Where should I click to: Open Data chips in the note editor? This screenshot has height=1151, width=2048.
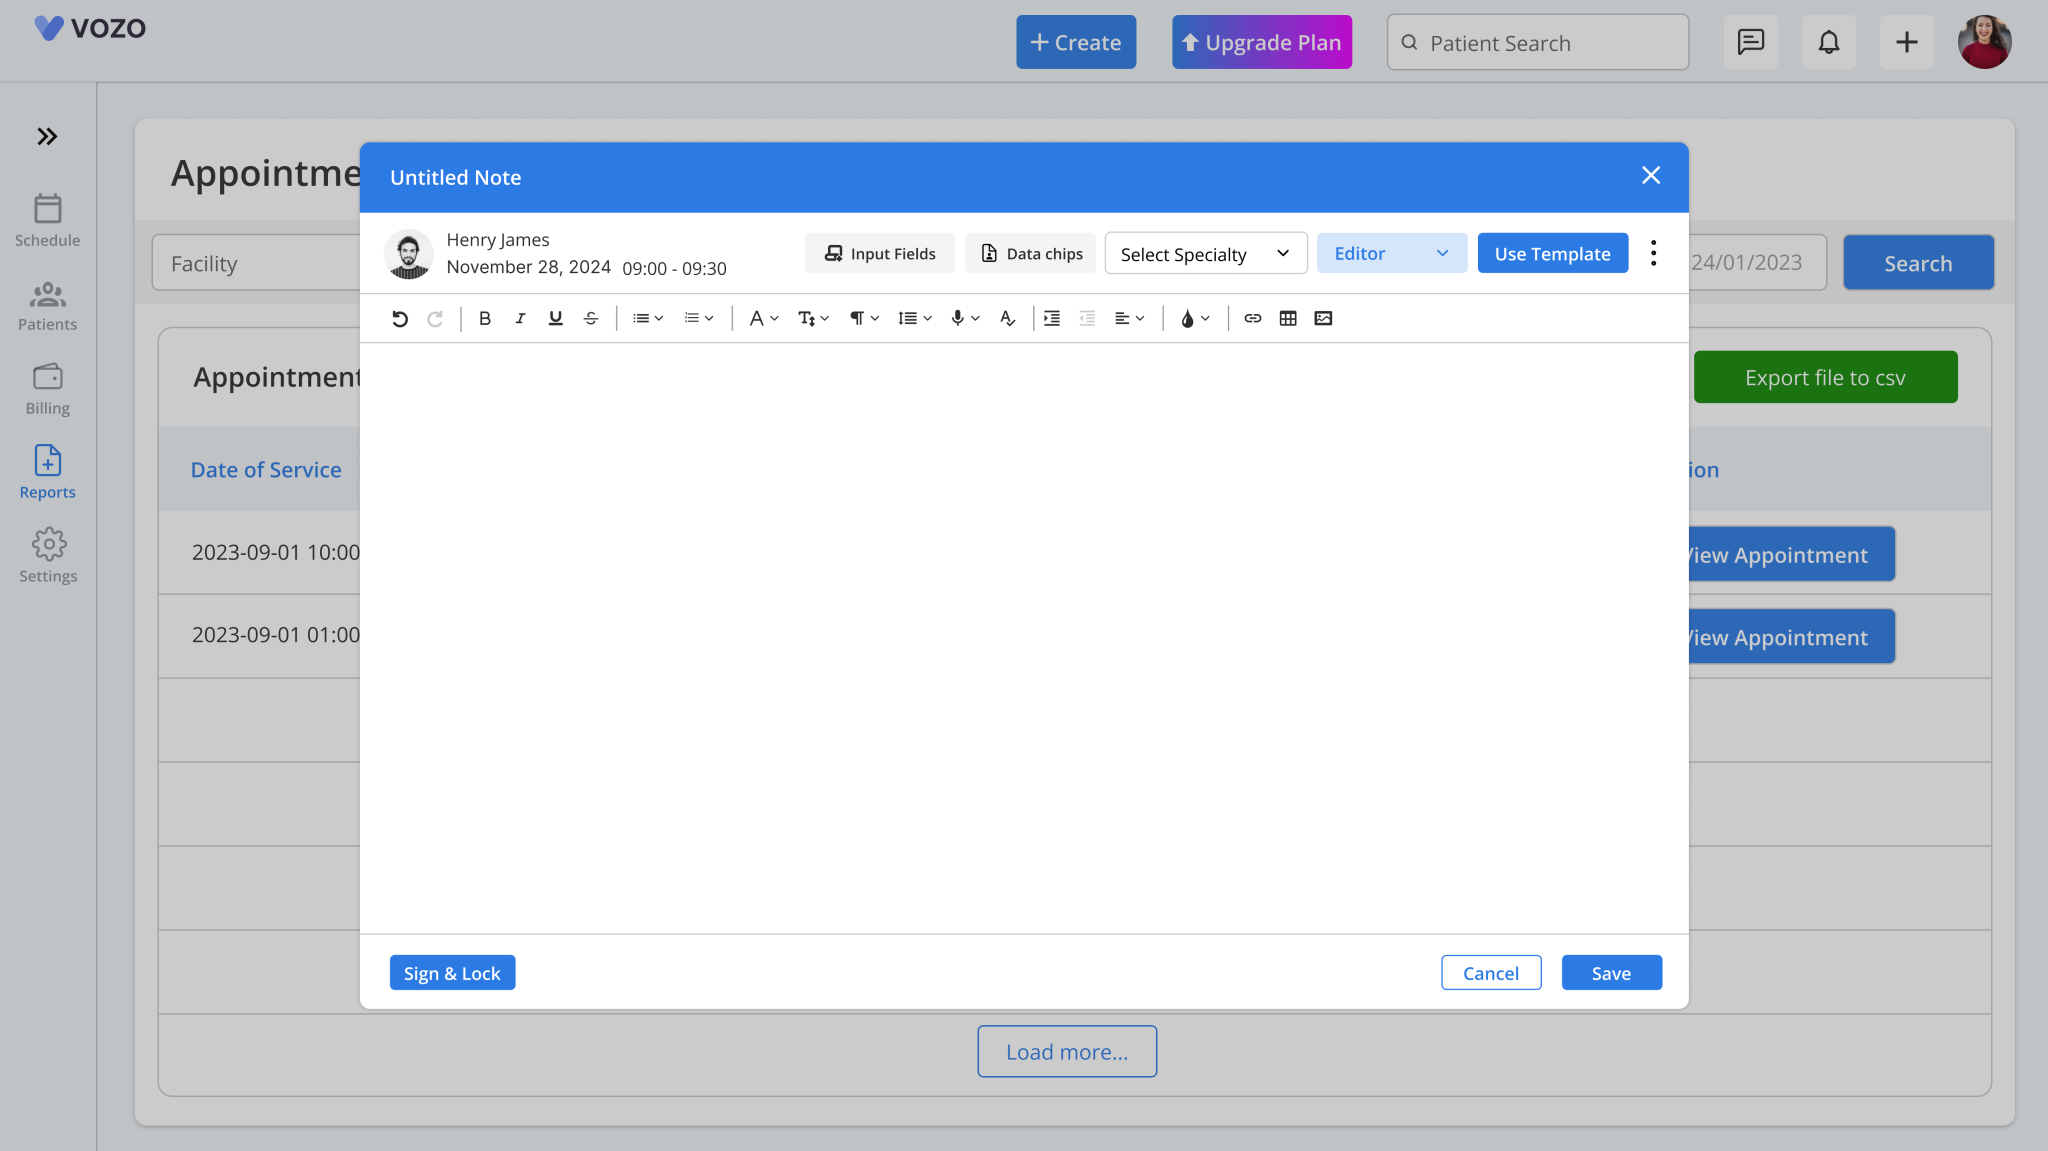click(x=1030, y=253)
